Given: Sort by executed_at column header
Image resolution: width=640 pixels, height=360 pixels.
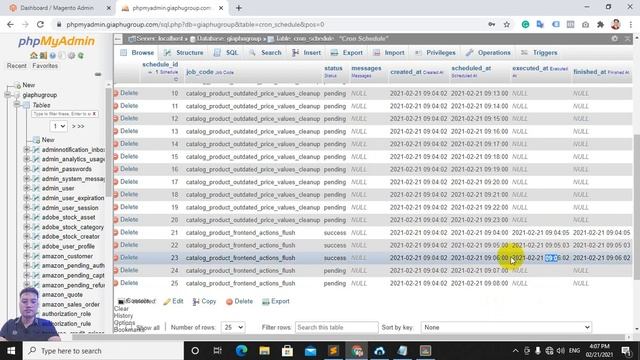Looking at the screenshot, I should pyautogui.click(x=530, y=68).
